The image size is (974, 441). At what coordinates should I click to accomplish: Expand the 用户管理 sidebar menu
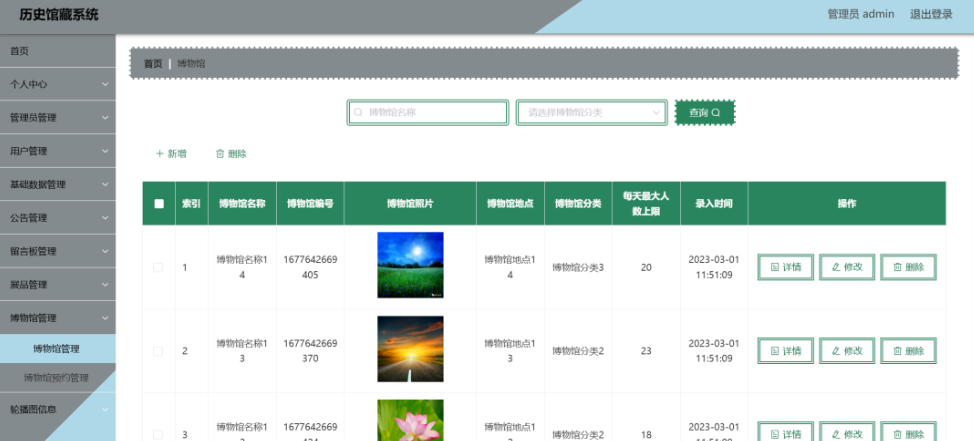pyautogui.click(x=58, y=151)
